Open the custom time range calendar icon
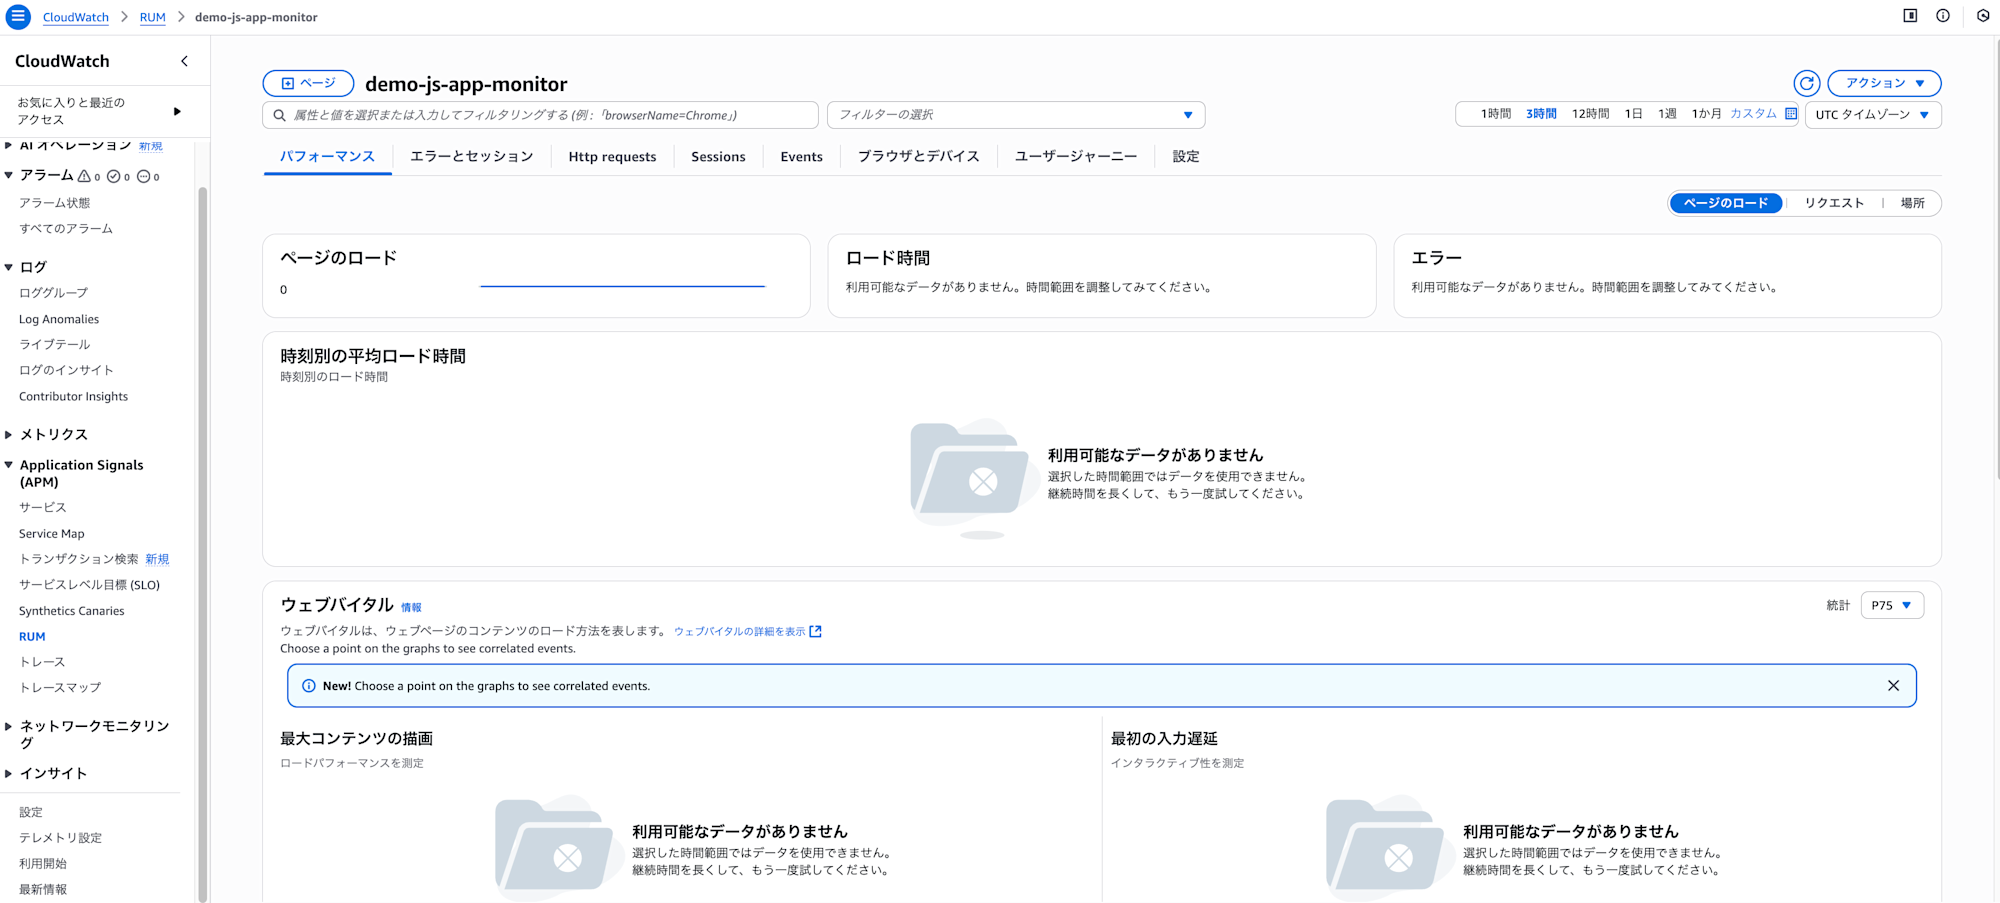Screen dimensions: 2000x903 1791,114
